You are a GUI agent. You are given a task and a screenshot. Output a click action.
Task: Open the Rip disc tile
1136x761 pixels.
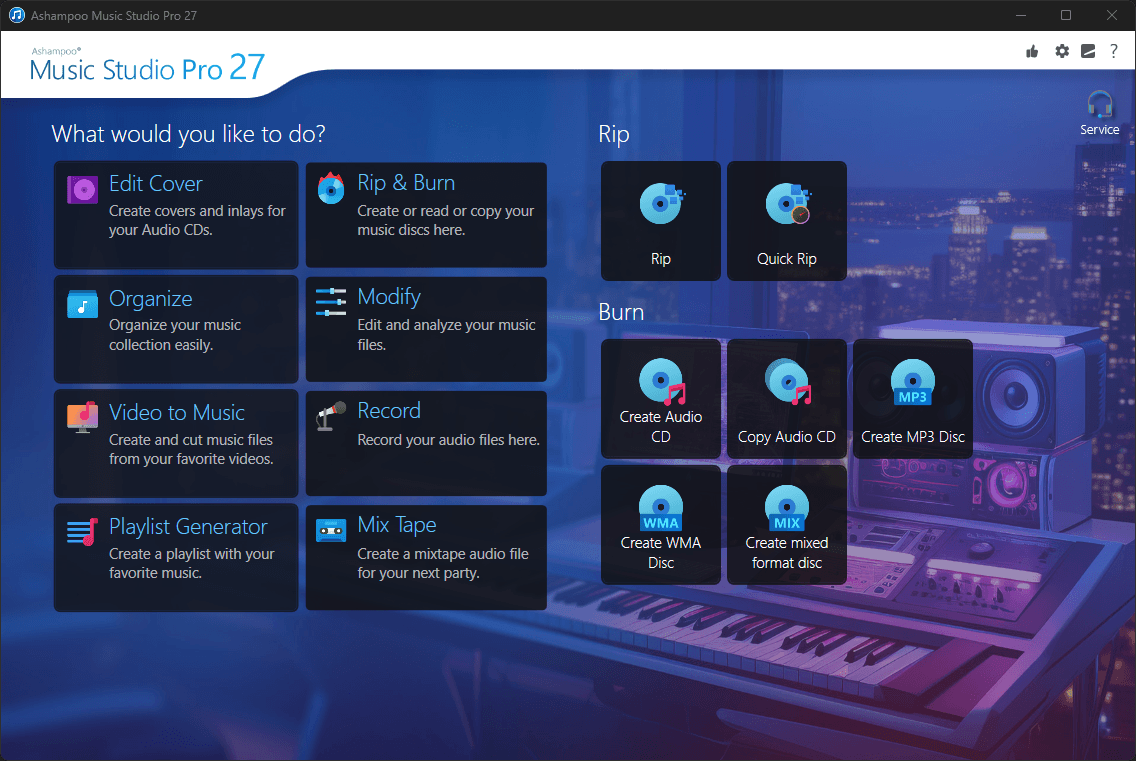click(661, 221)
